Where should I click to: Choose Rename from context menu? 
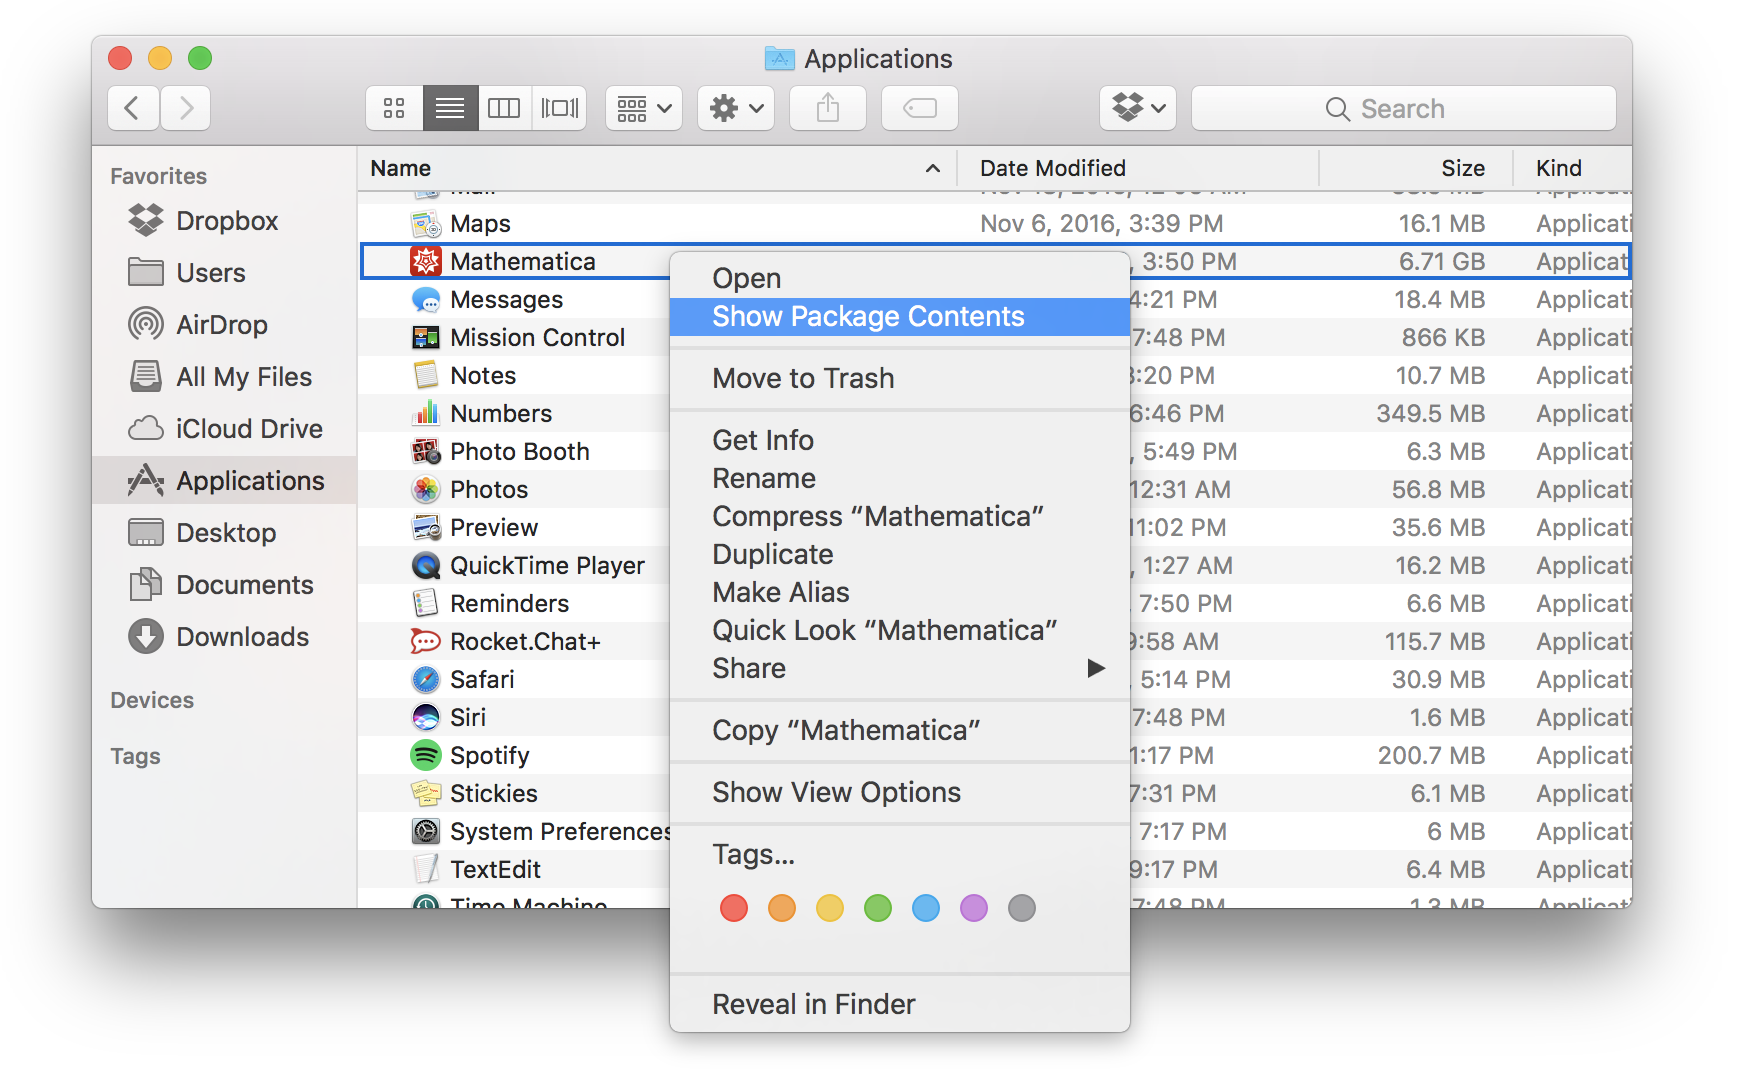pyautogui.click(x=900, y=479)
